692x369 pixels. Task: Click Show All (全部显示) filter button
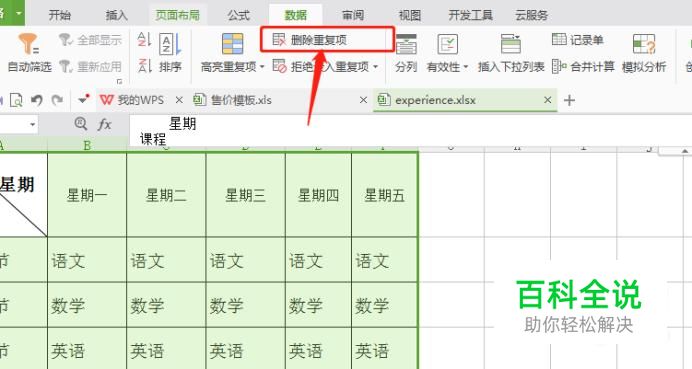pyautogui.click(x=90, y=40)
